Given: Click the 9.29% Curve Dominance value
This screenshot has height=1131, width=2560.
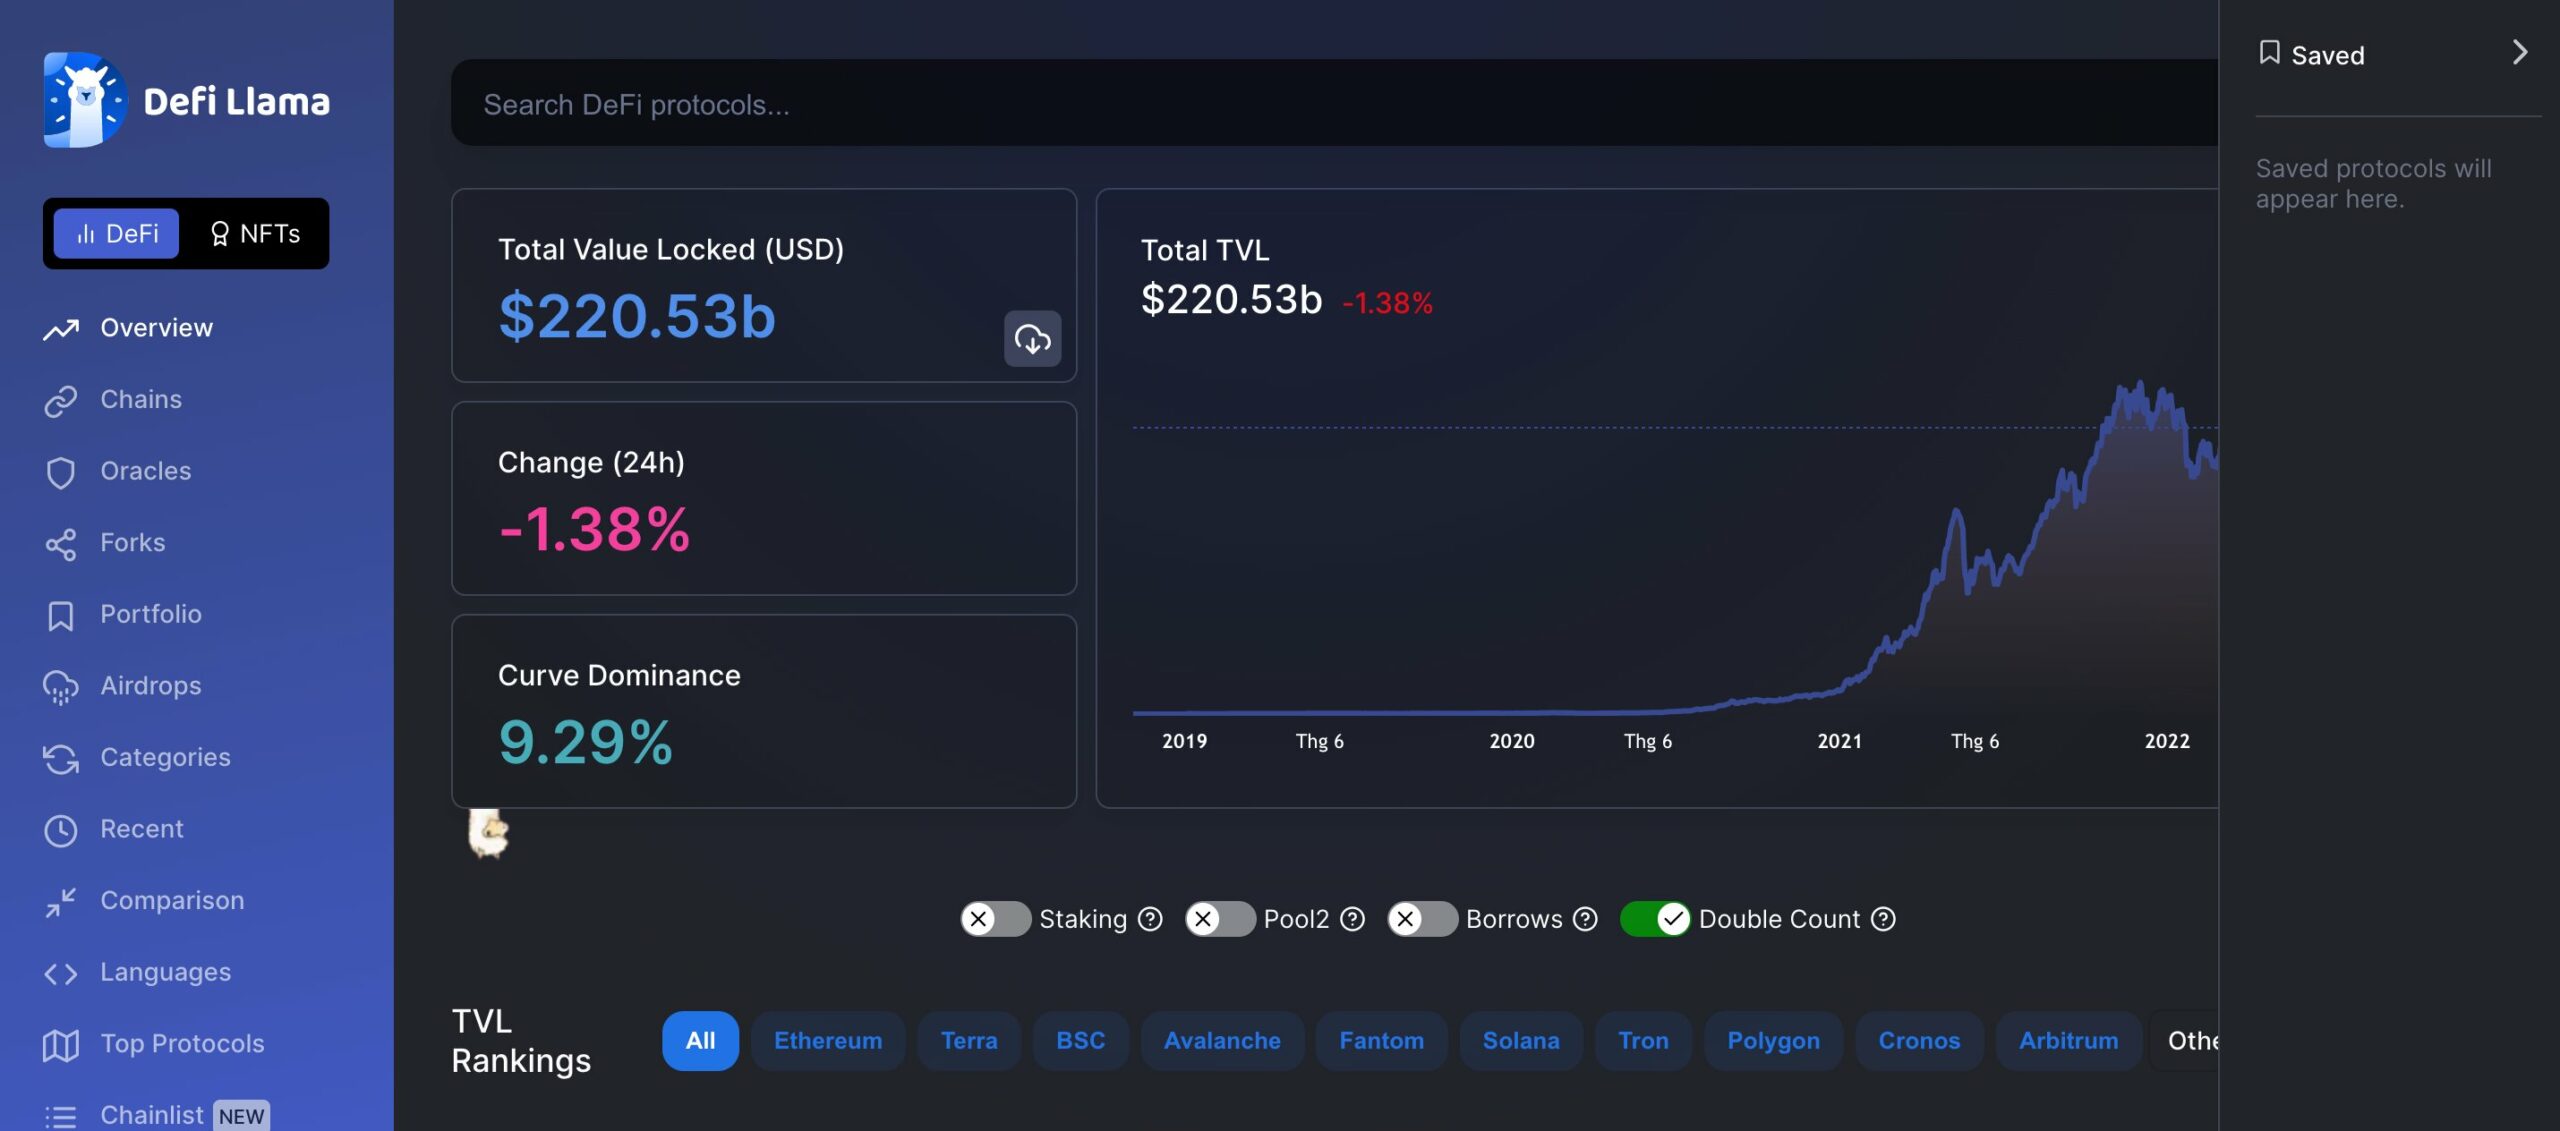Looking at the screenshot, I should pos(586,742).
